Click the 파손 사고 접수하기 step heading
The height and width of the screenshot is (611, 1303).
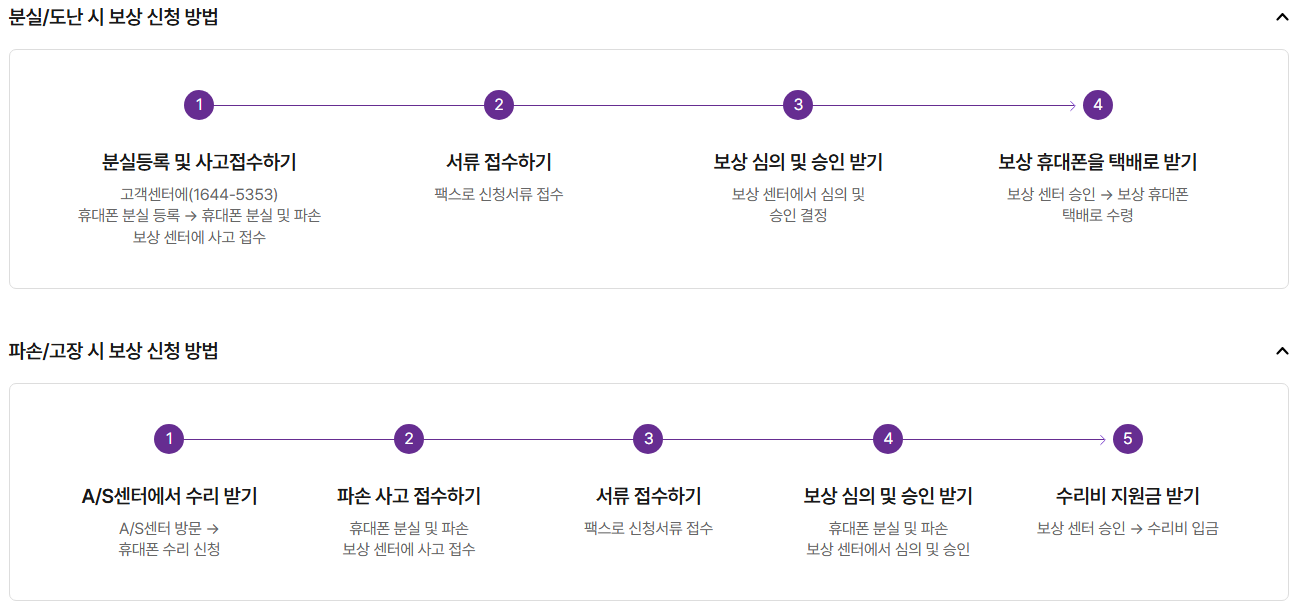tap(409, 494)
